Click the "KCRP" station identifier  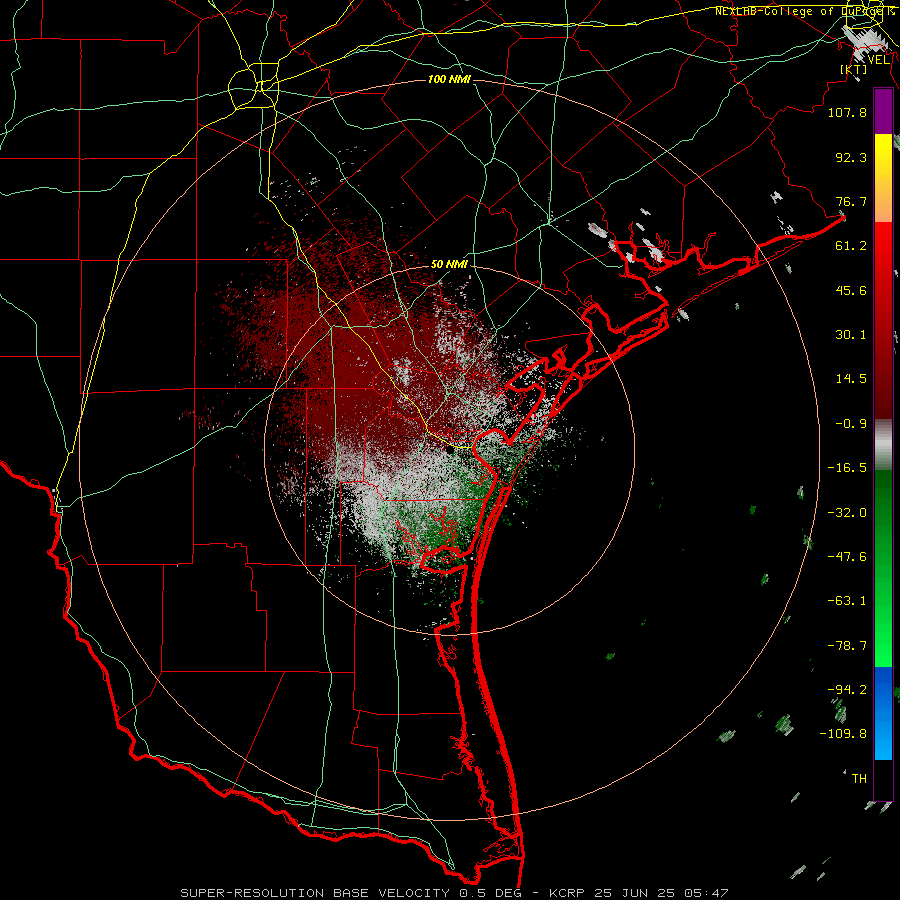(566, 893)
